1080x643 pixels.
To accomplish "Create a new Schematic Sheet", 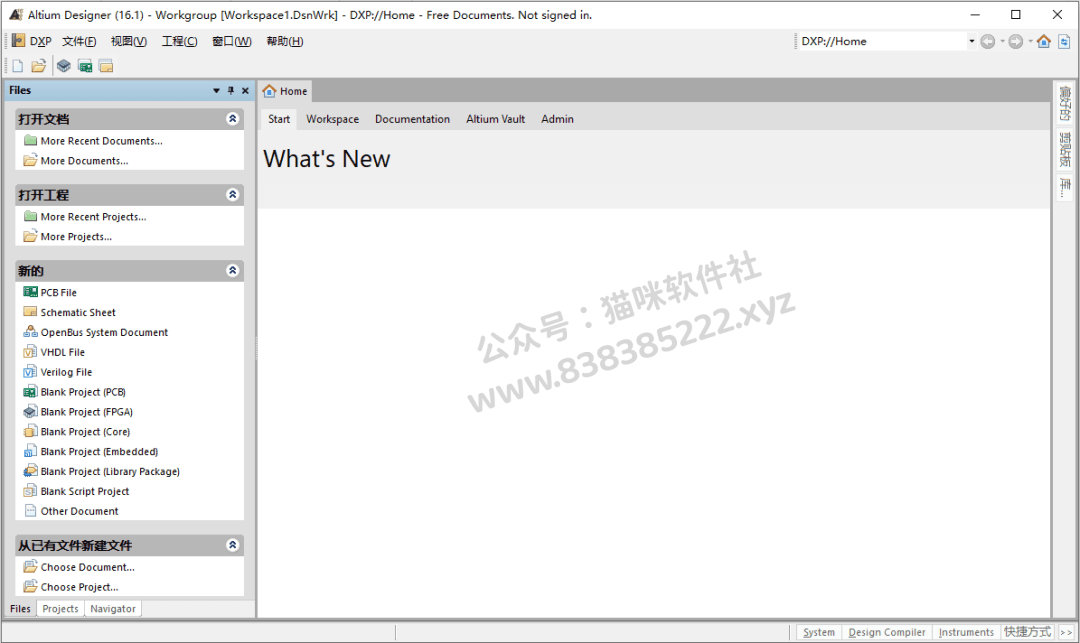I will tap(78, 313).
